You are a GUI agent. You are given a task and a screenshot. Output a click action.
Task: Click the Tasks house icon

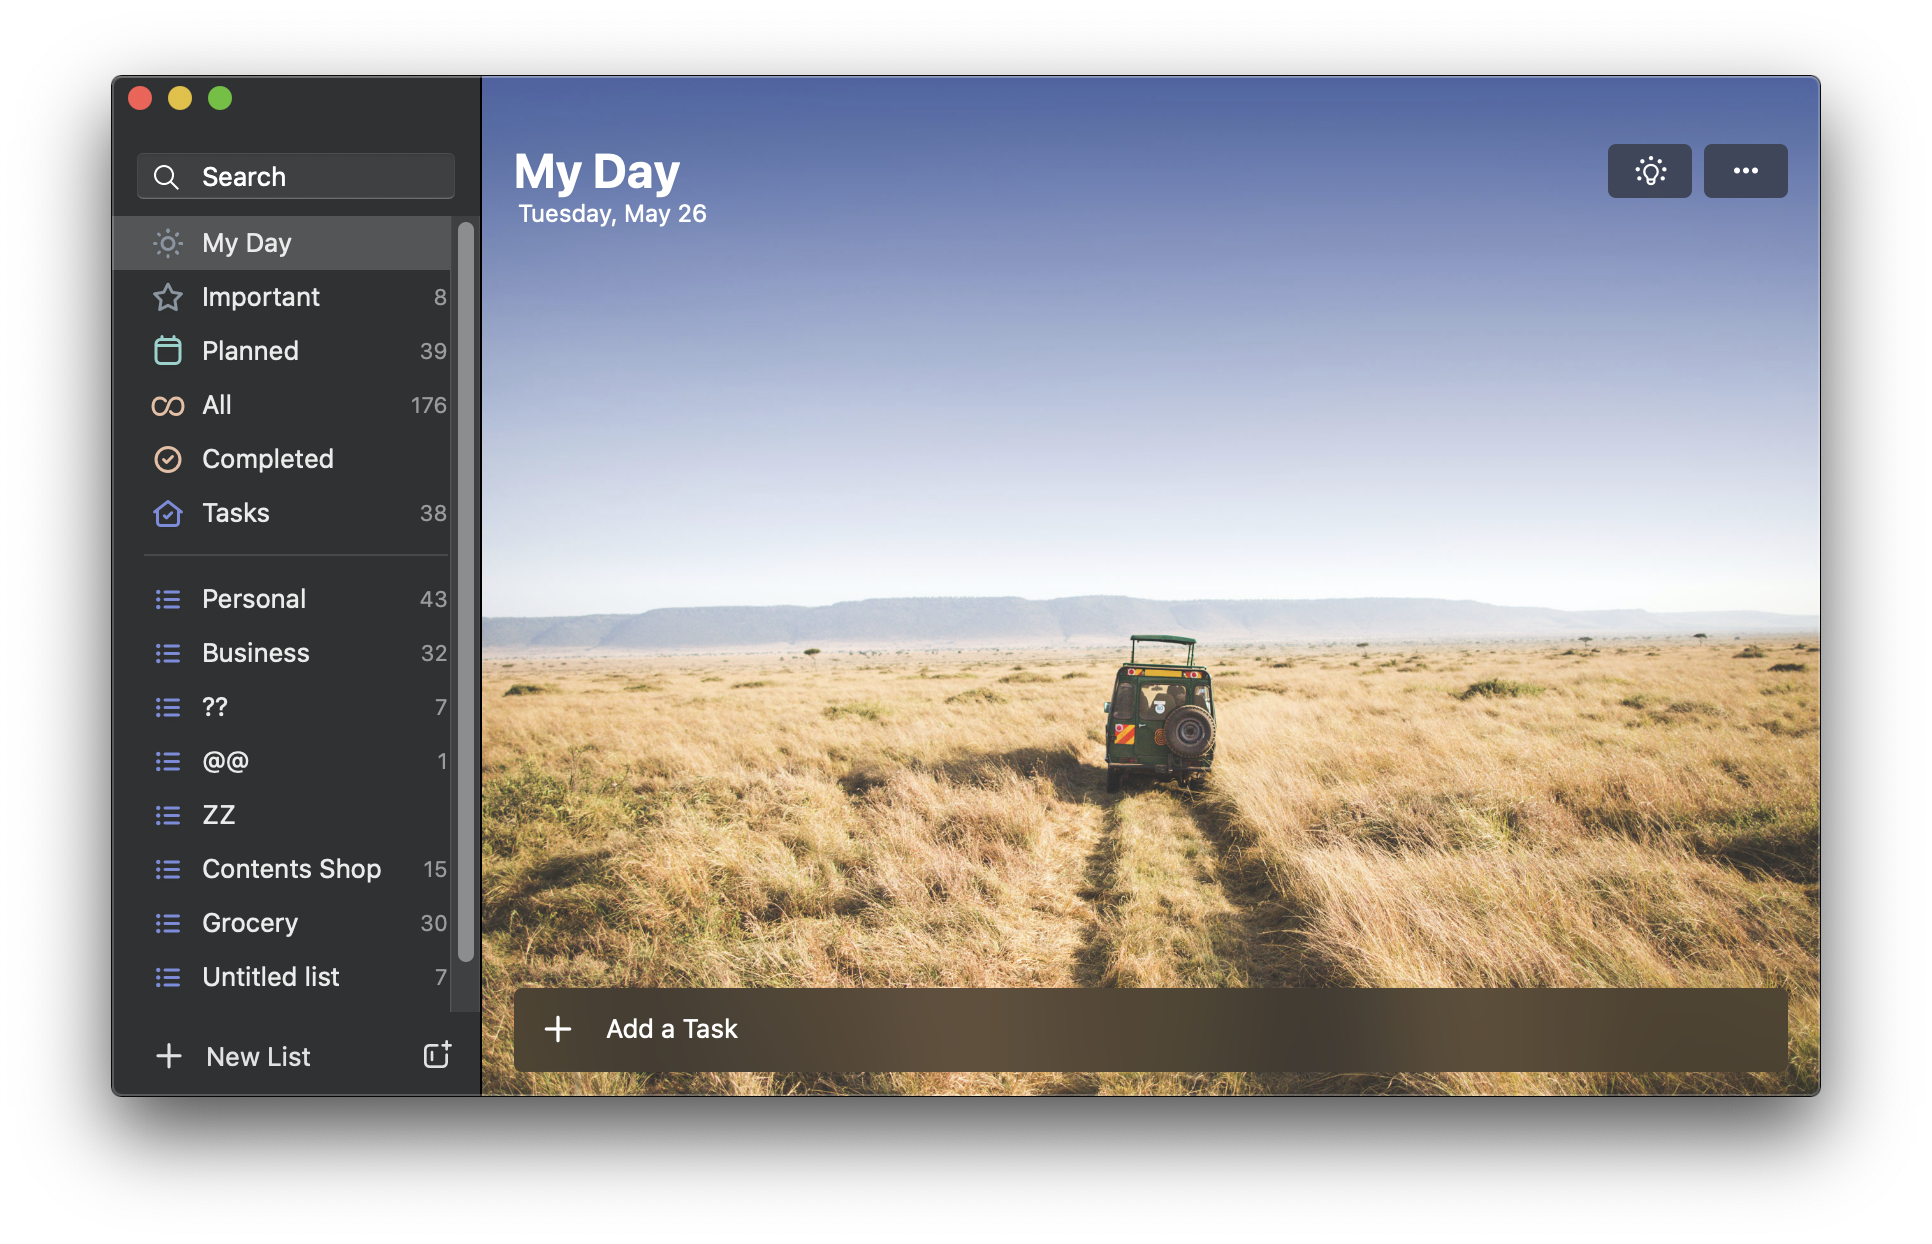[168, 513]
